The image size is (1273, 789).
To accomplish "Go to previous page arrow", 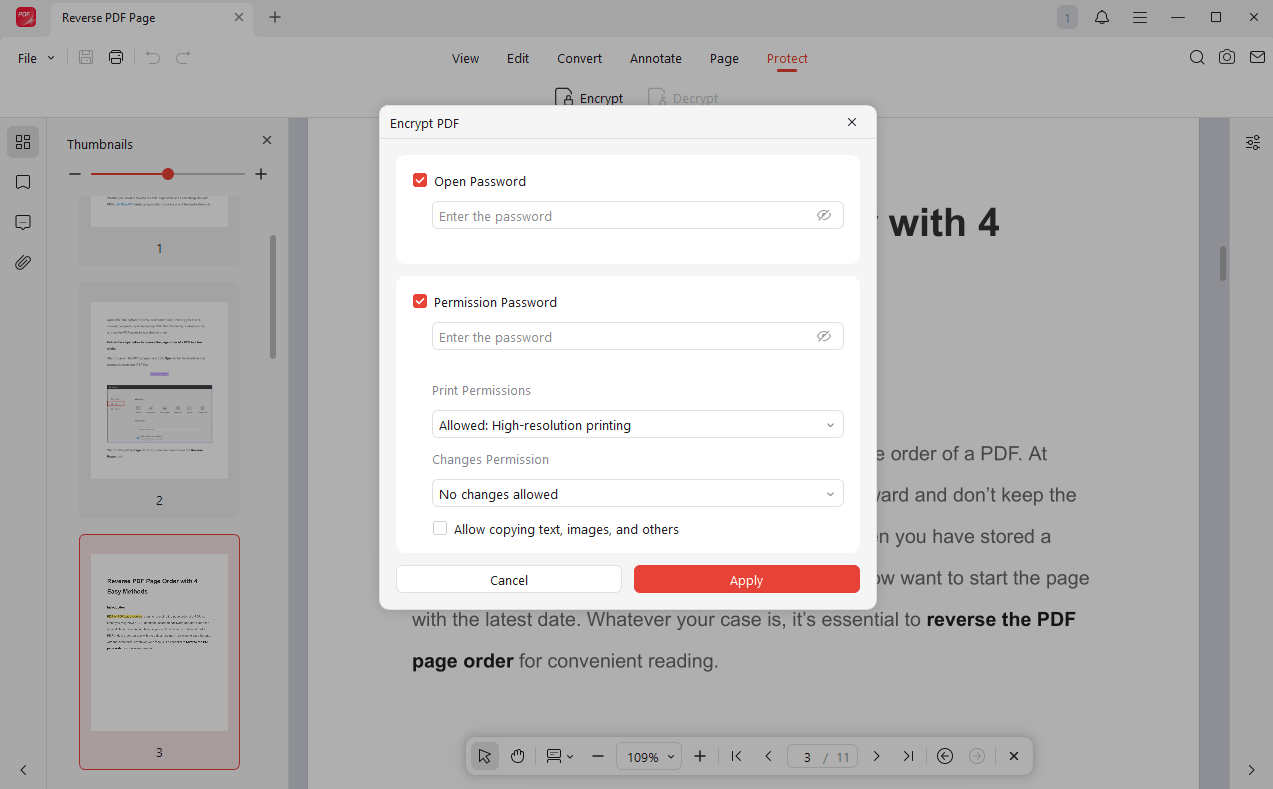I will 768,756.
